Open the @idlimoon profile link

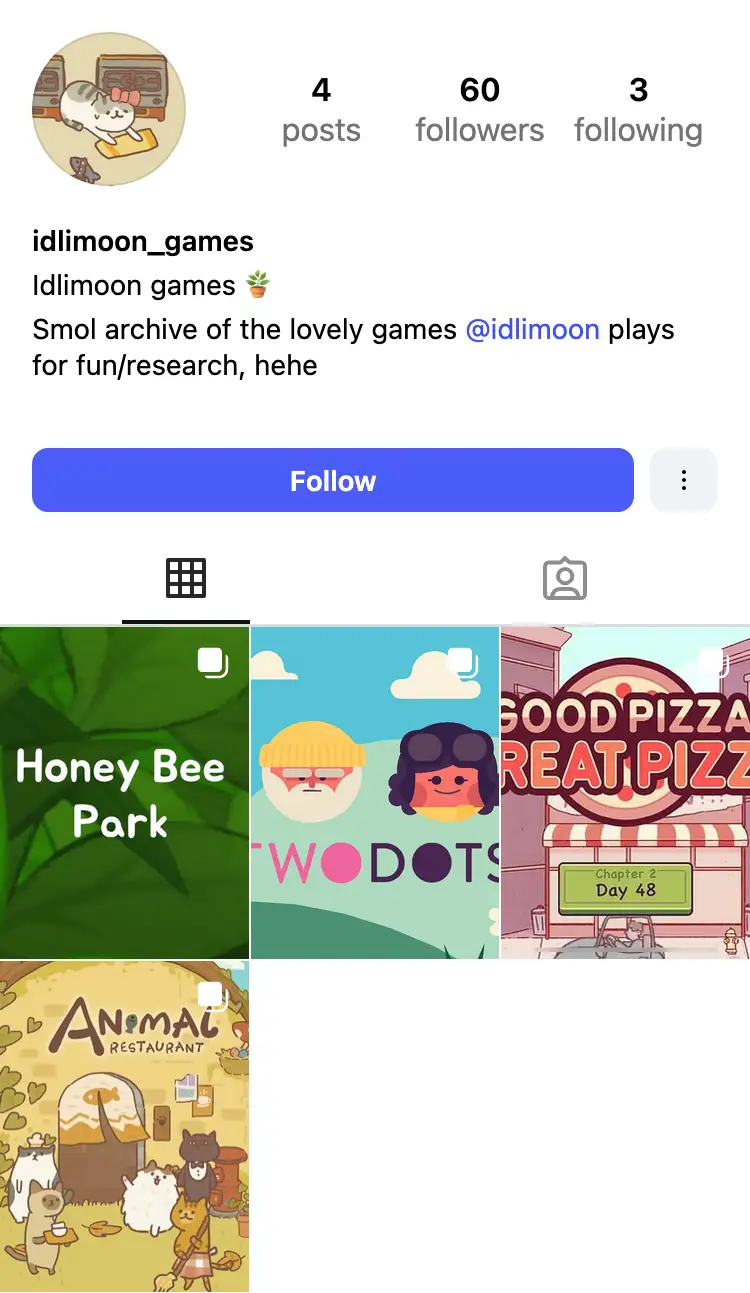[x=533, y=329]
